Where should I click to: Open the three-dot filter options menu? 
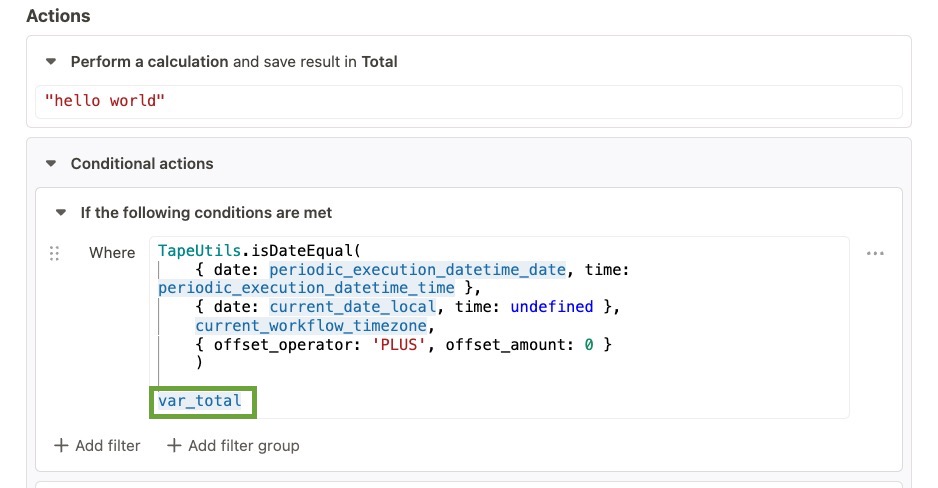pyautogui.click(x=875, y=254)
